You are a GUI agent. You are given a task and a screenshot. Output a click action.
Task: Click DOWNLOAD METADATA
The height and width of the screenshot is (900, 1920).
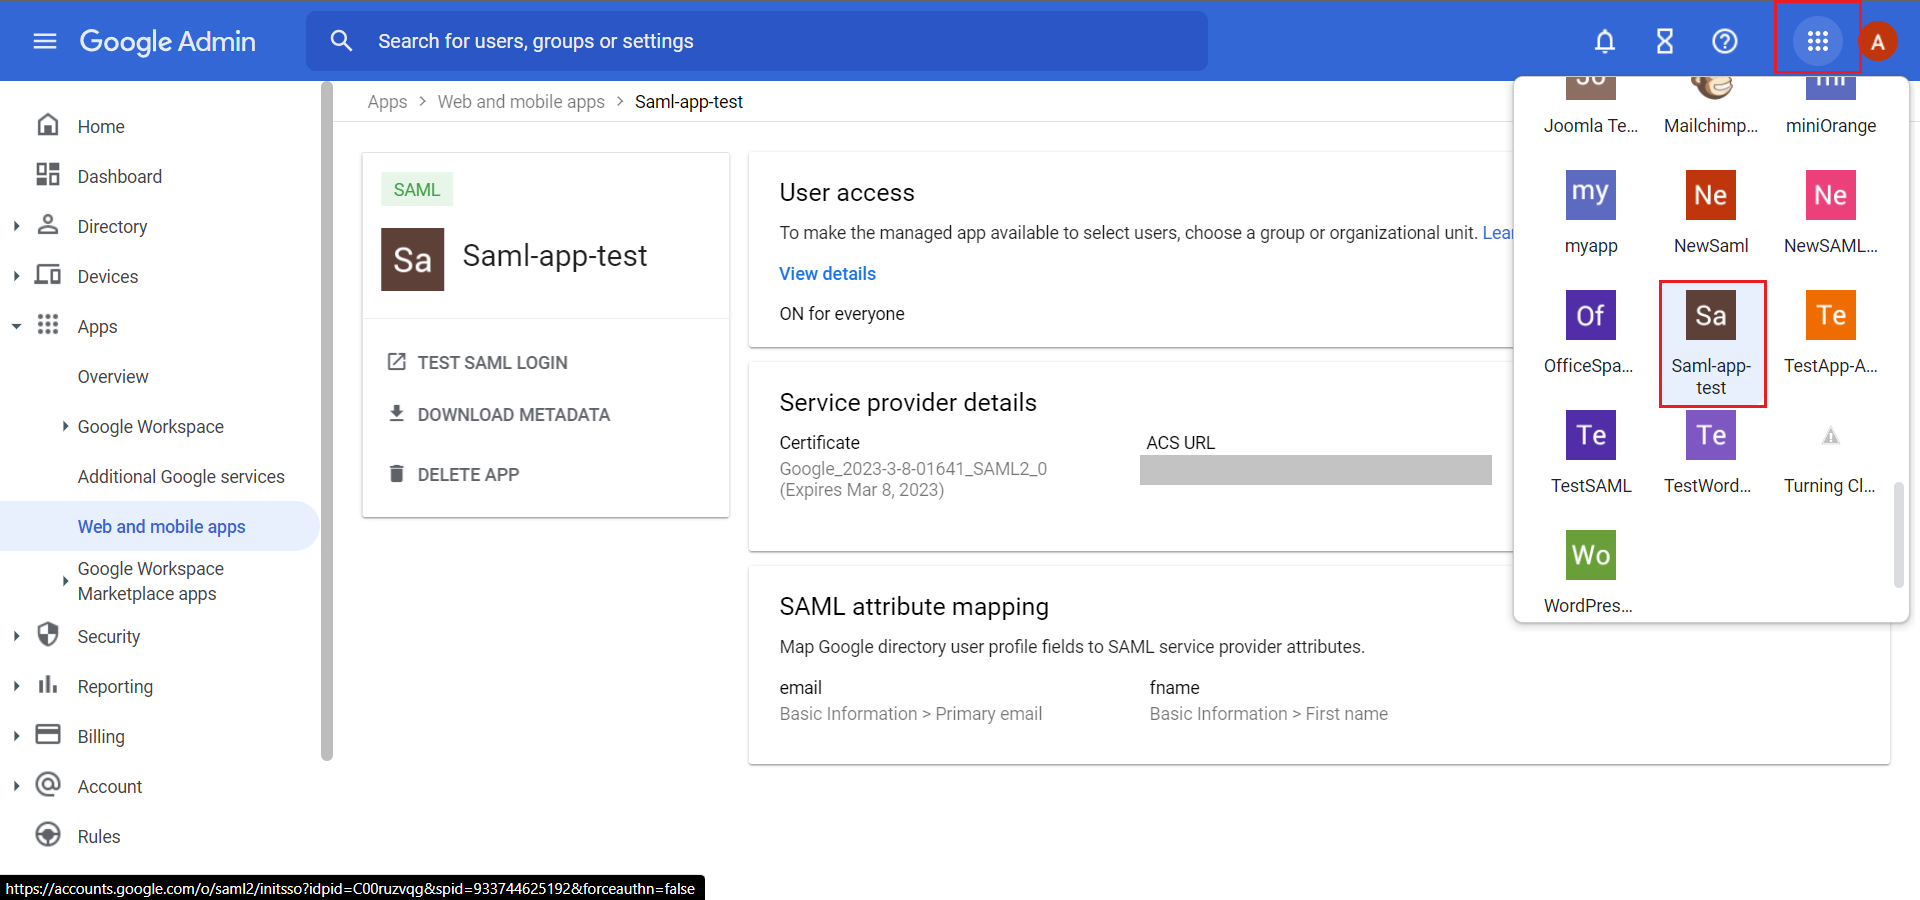[499, 414]
